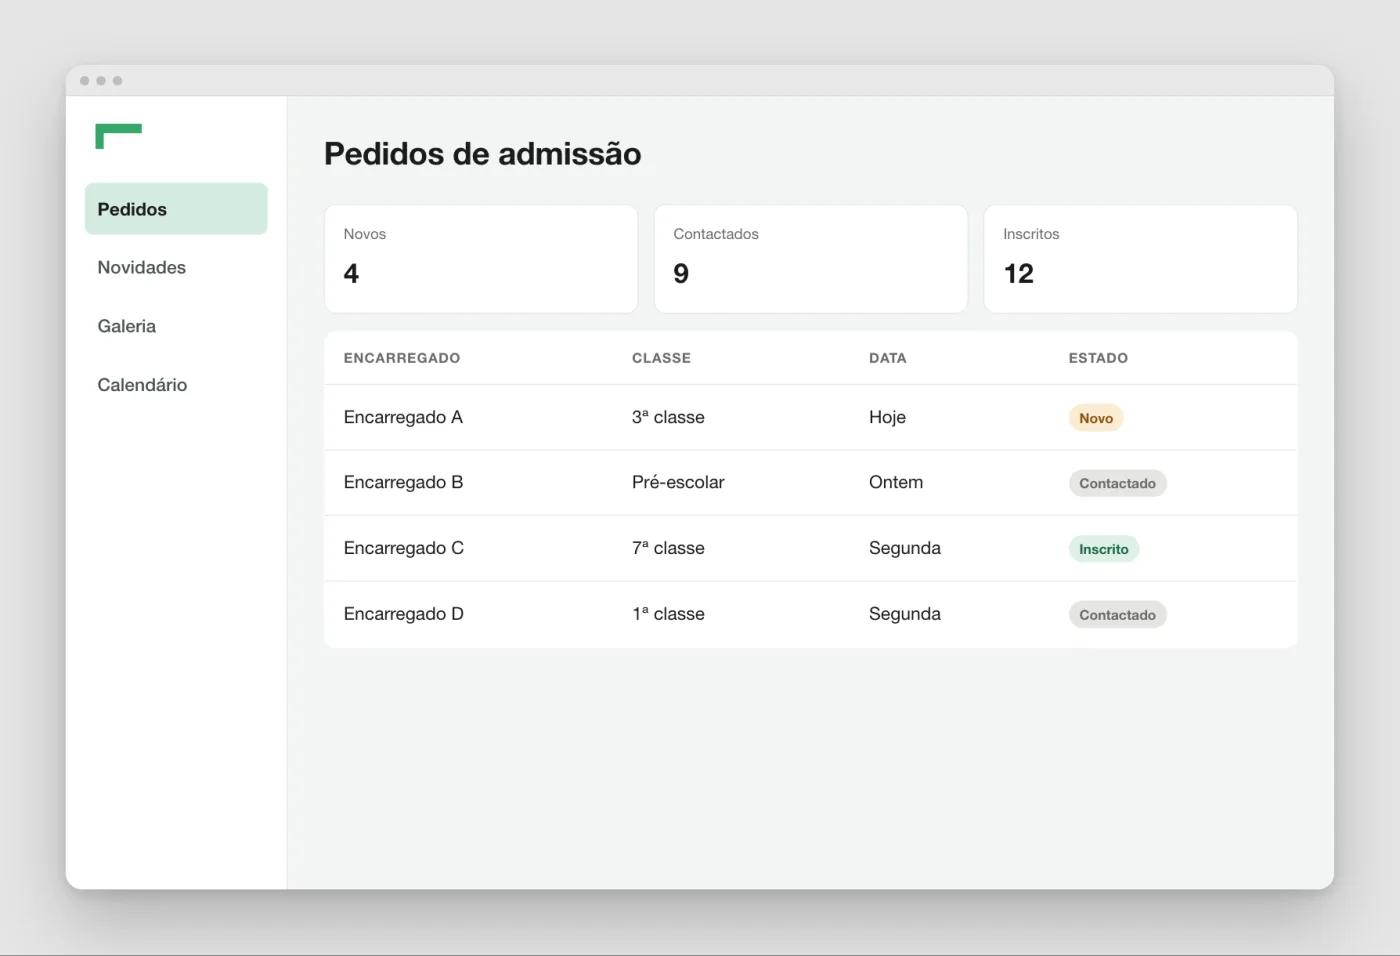Select the Novos summary card
The image size is (1400, 956).
481,259
